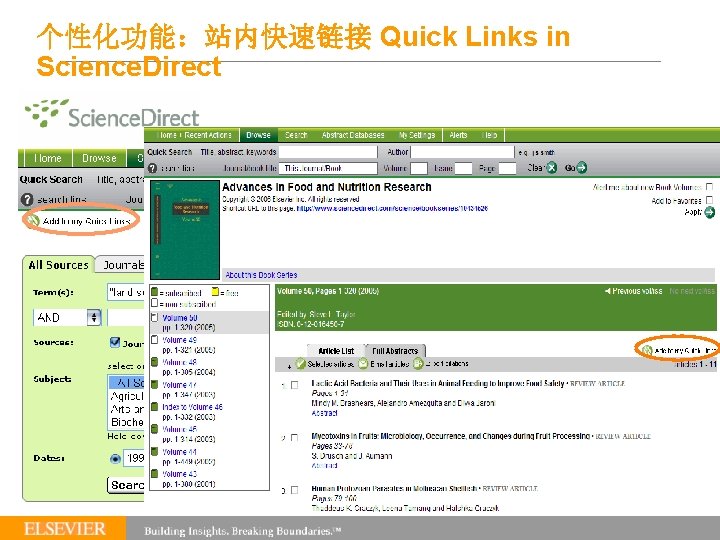The image size is (720, 540).
Task: Open the Mycotoxins in Fruits article title
Action: click(450, 436)
